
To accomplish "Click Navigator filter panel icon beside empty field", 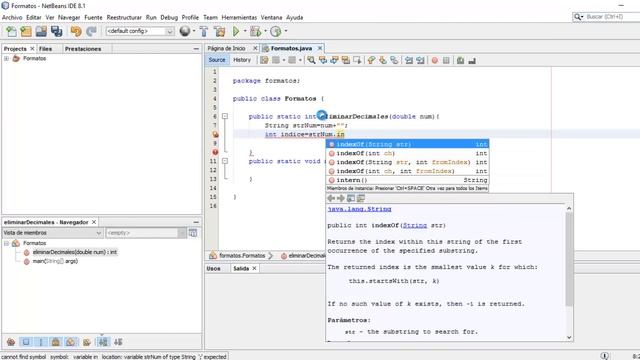I will click(x=193, y=233).
